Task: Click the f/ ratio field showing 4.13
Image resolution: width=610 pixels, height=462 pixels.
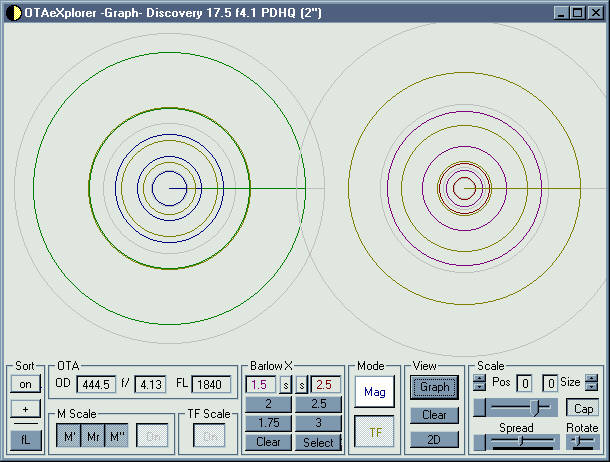Action: click(151, 385)
